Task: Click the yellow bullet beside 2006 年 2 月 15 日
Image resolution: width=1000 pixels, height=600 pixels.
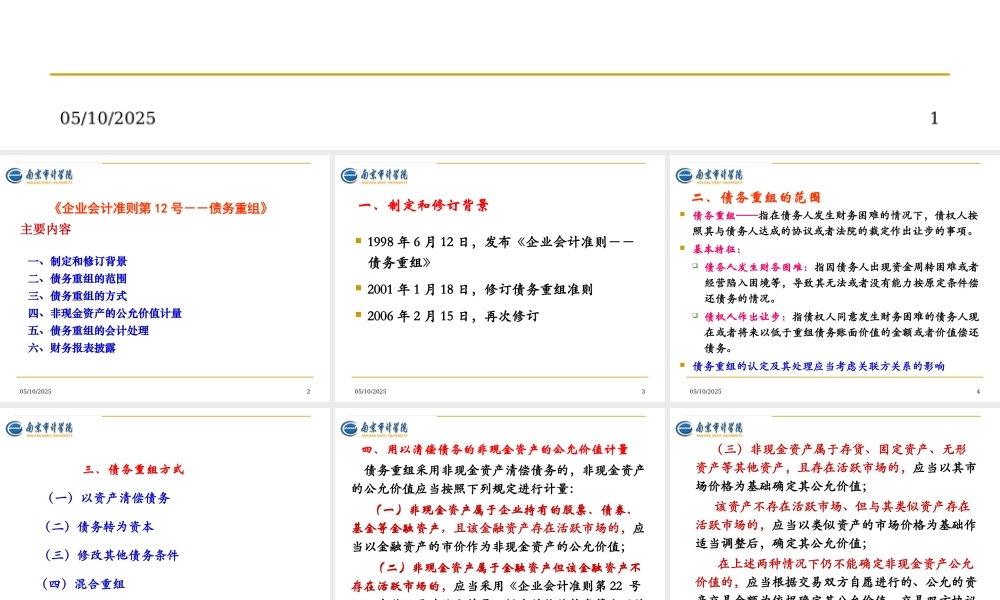Action: pos(359,315)
